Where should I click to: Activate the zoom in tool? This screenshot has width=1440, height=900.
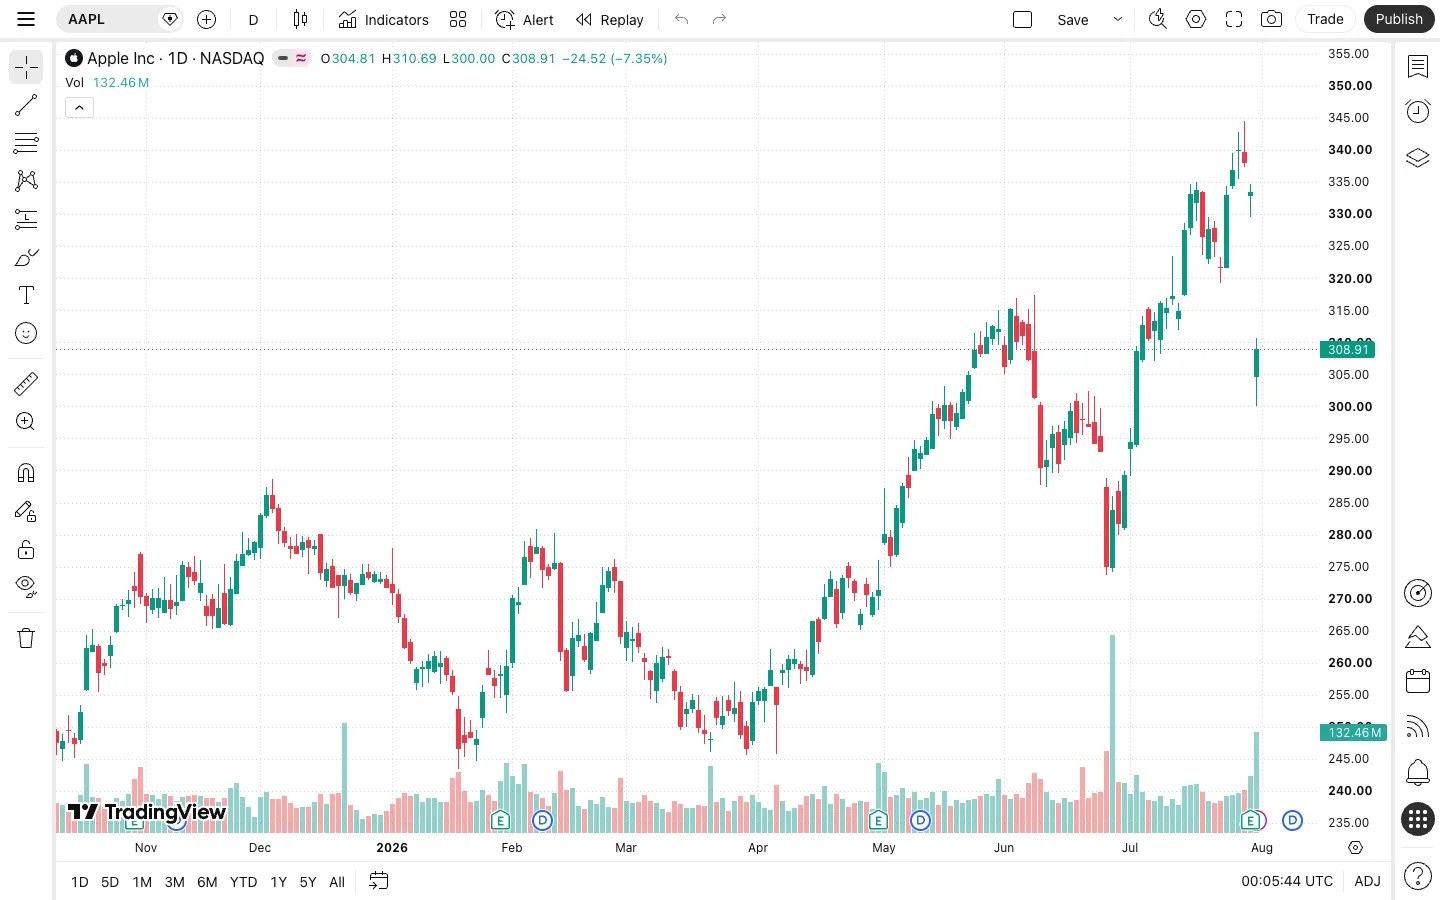point(26,421)
